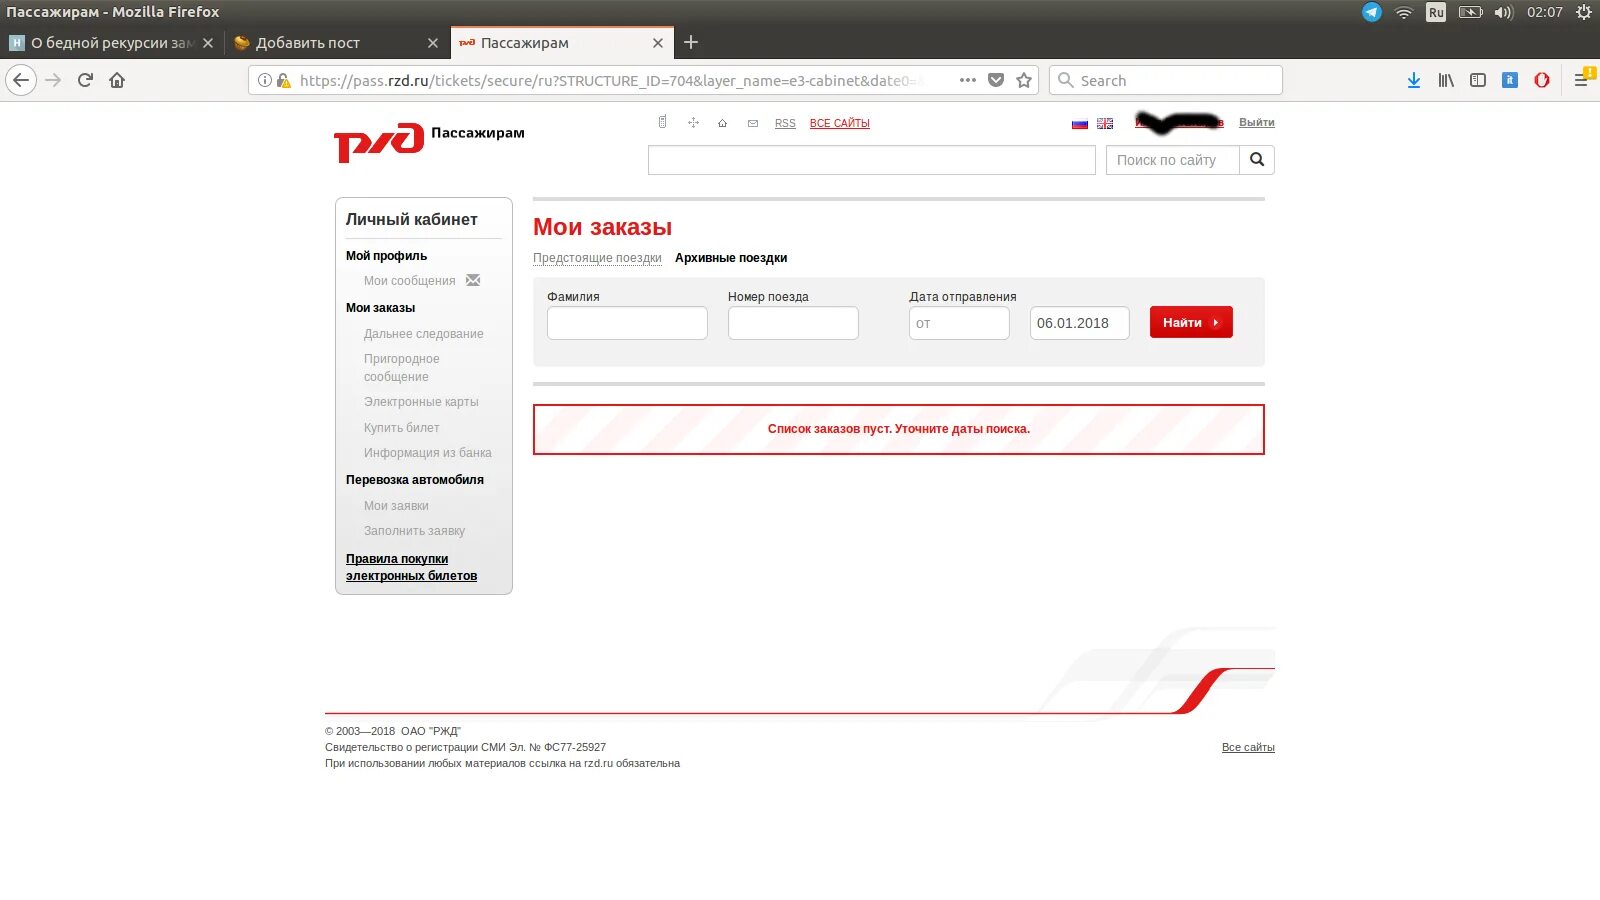Click the Выйти logout link

[x=1257, y=122]
